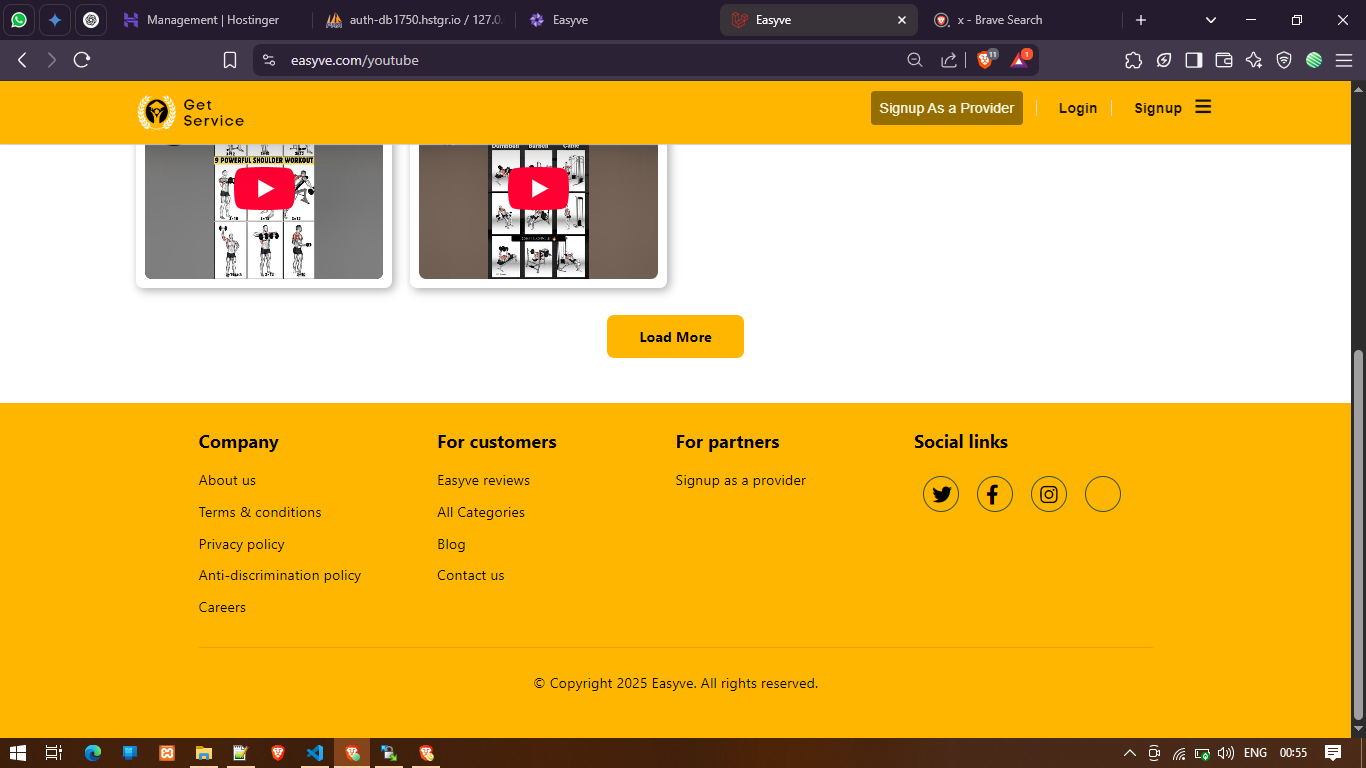Show hidden system tray icons
This screenshot has height=768, width=1366.
click(x=1130, y=753)
